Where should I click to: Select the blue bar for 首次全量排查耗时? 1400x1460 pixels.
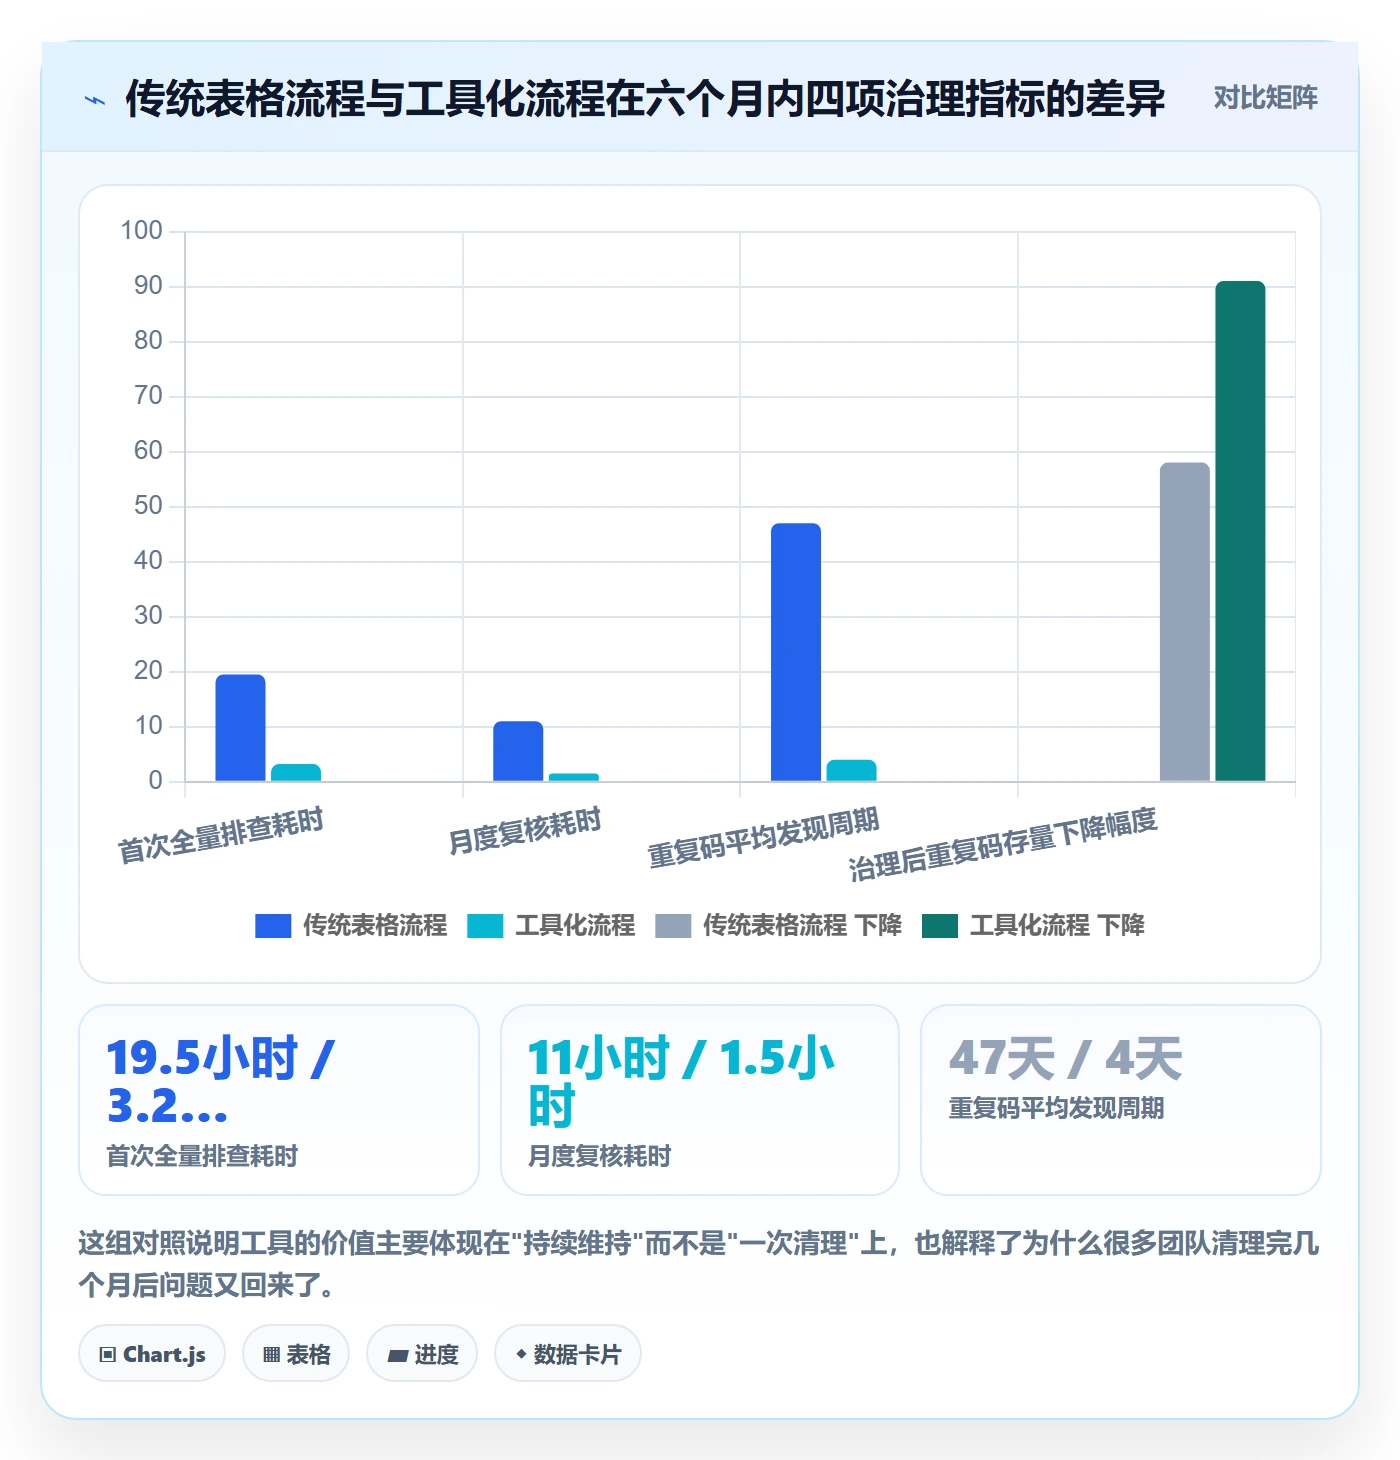point(241,728)
